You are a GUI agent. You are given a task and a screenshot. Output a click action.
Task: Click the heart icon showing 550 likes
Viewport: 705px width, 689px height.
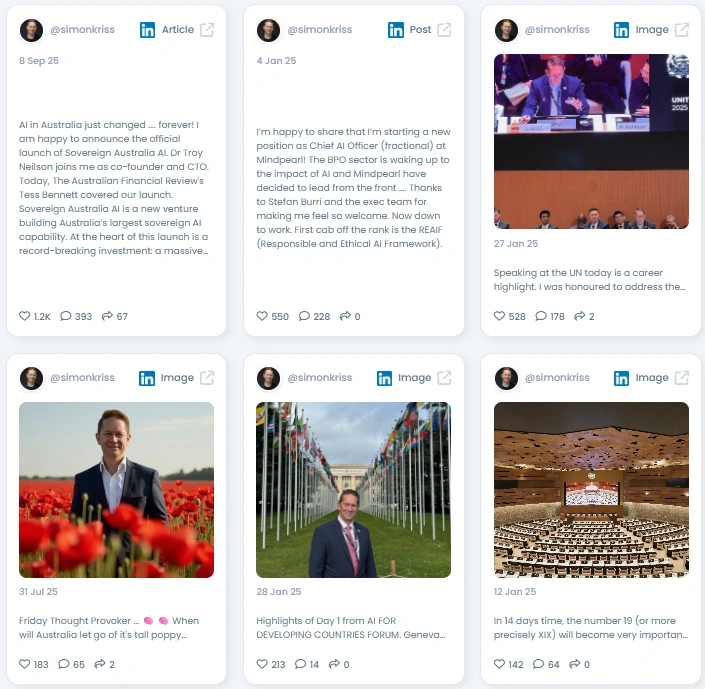[x=262, y=316]
